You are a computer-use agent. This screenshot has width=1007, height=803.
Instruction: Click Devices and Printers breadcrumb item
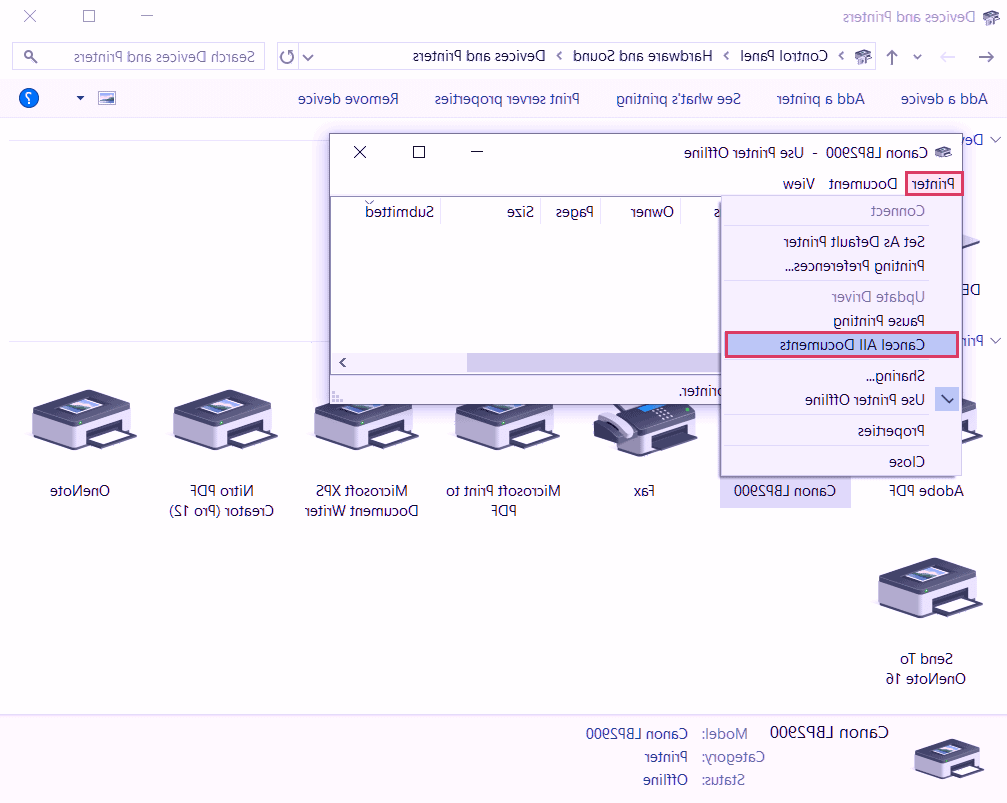pyautogui.click(x=479, y=57)
